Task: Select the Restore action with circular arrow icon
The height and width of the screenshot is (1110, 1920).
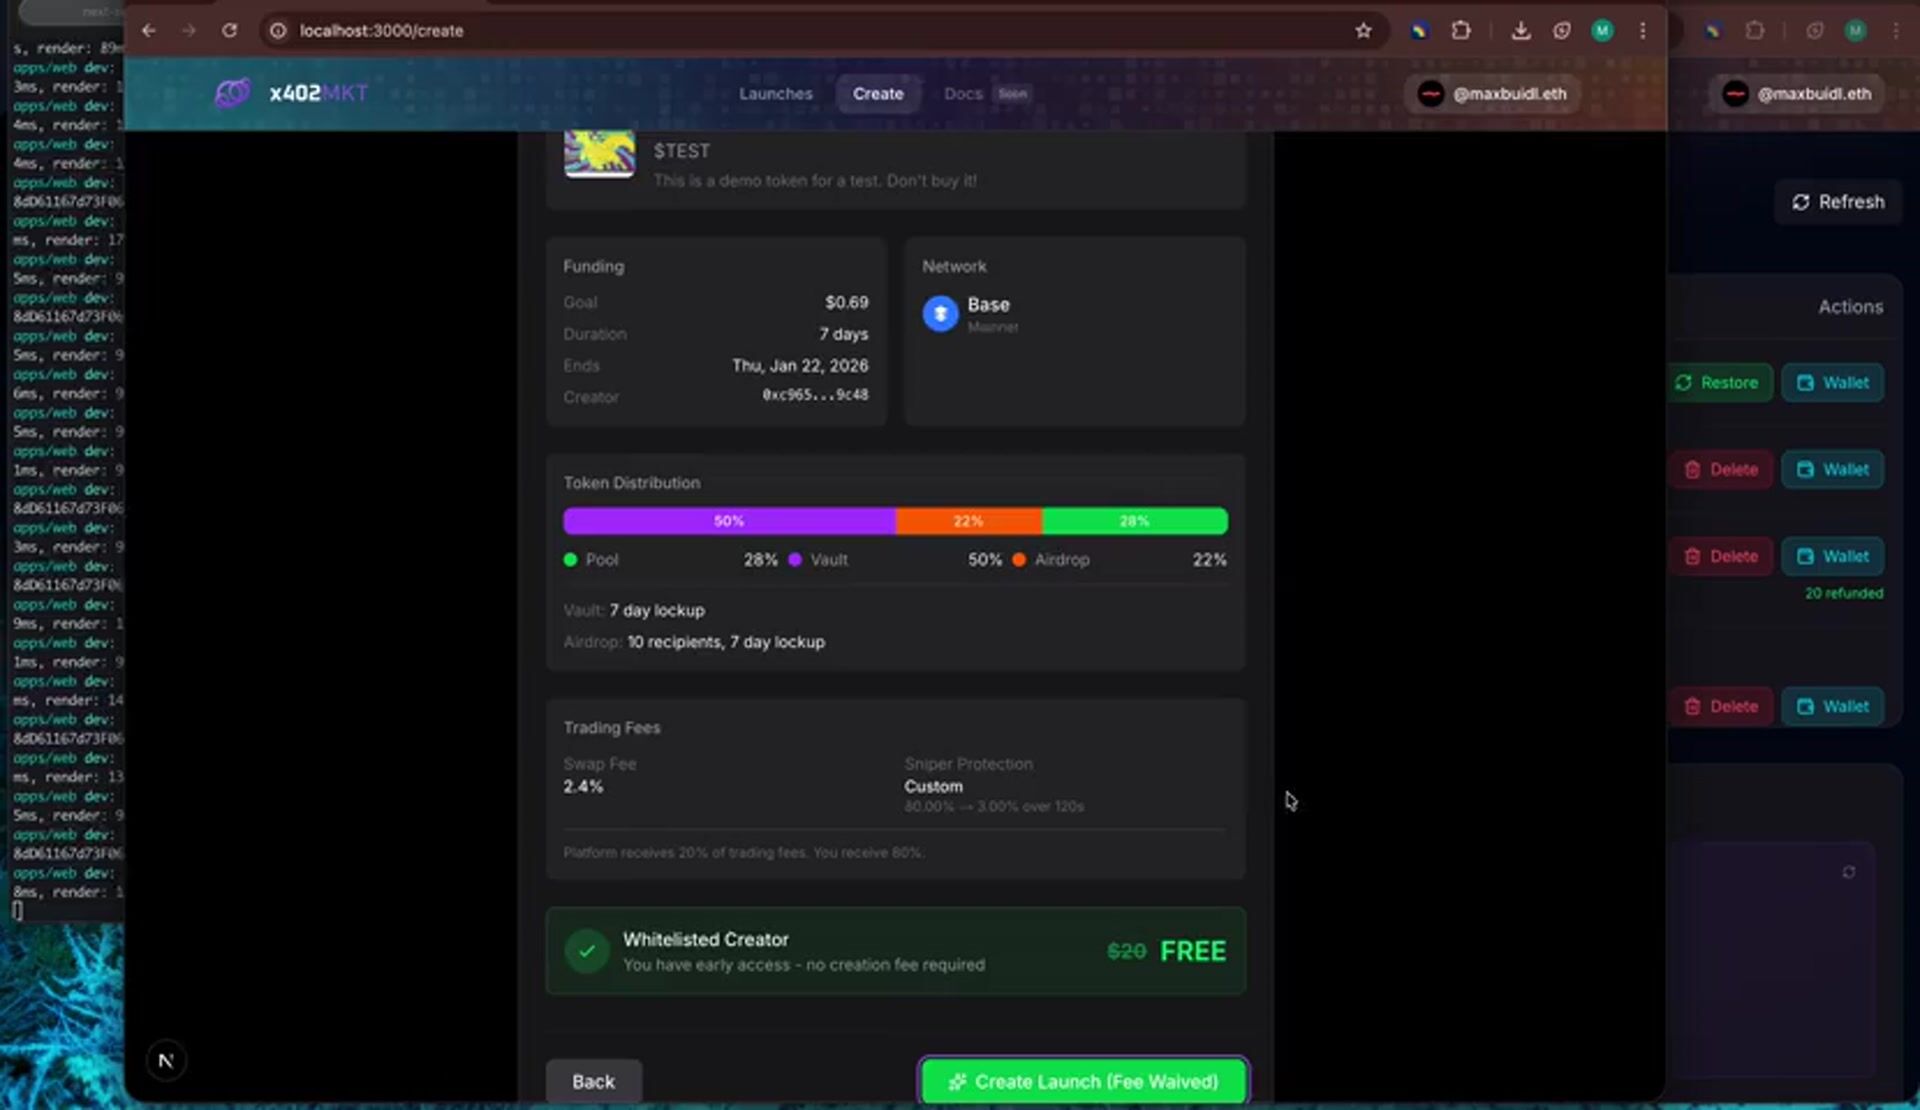Action: (1721, 382)
